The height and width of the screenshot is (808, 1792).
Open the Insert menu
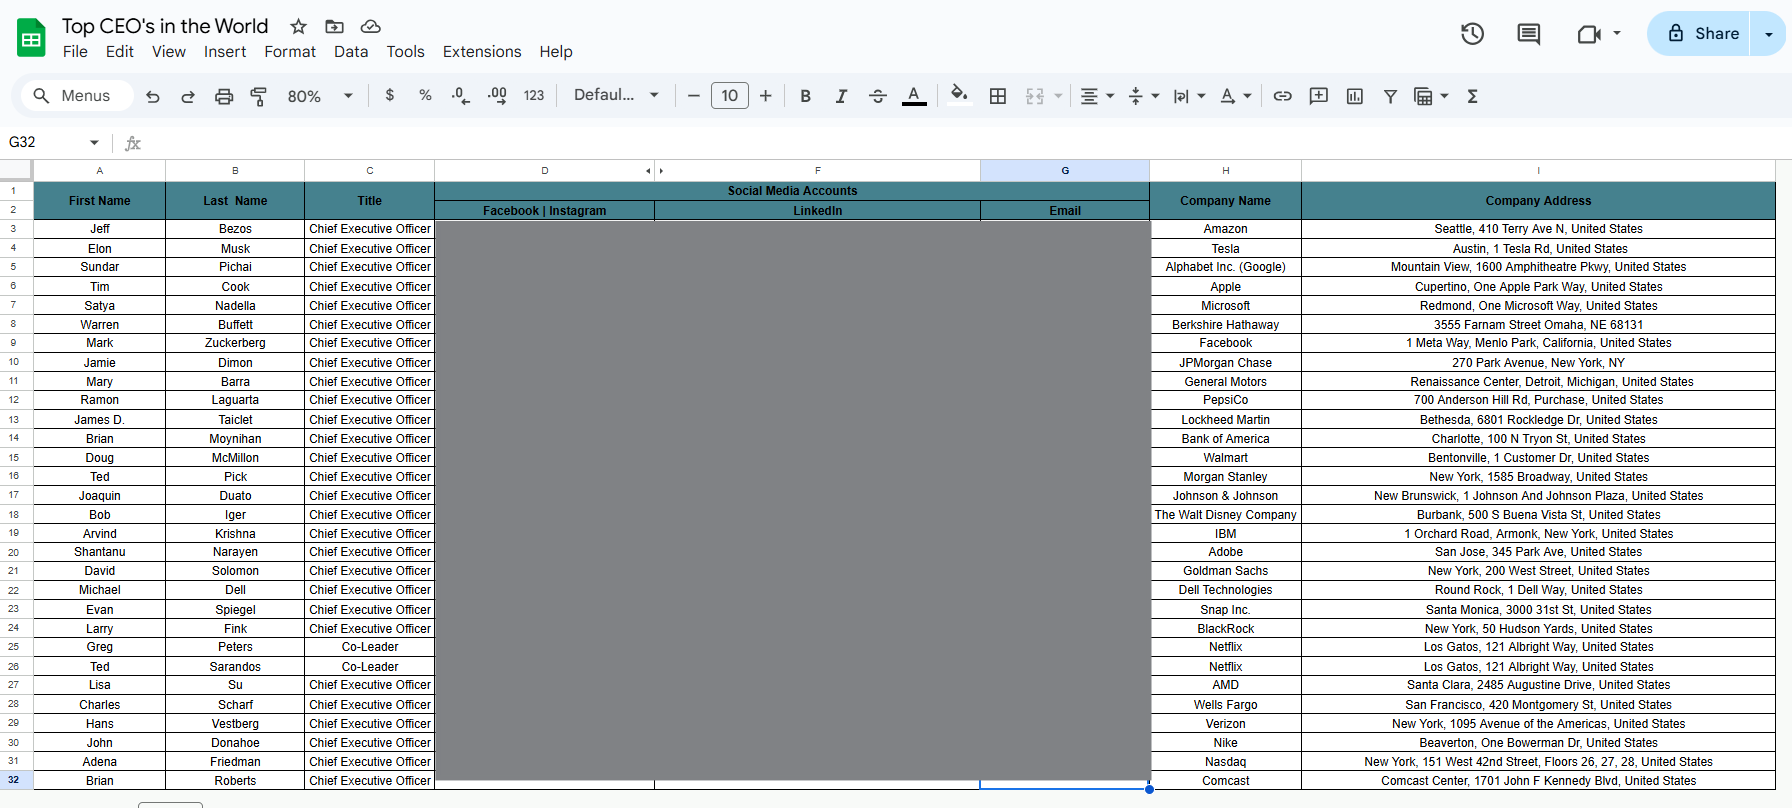tap(225, 52)
